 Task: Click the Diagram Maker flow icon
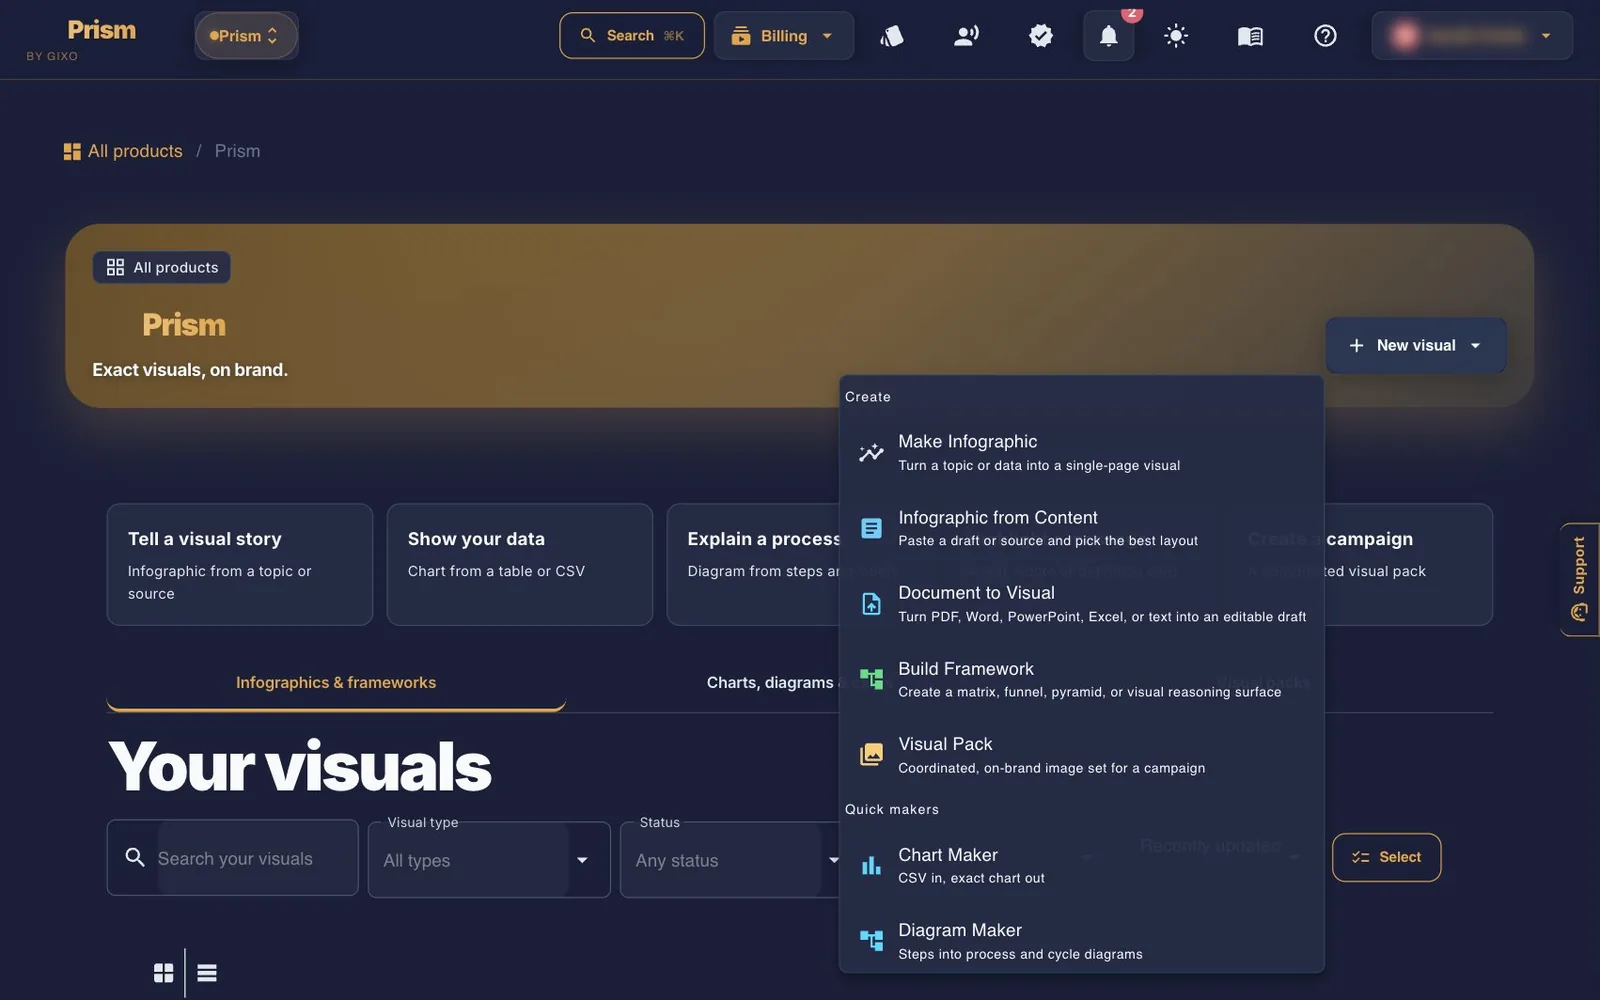(x=871, y=941)
